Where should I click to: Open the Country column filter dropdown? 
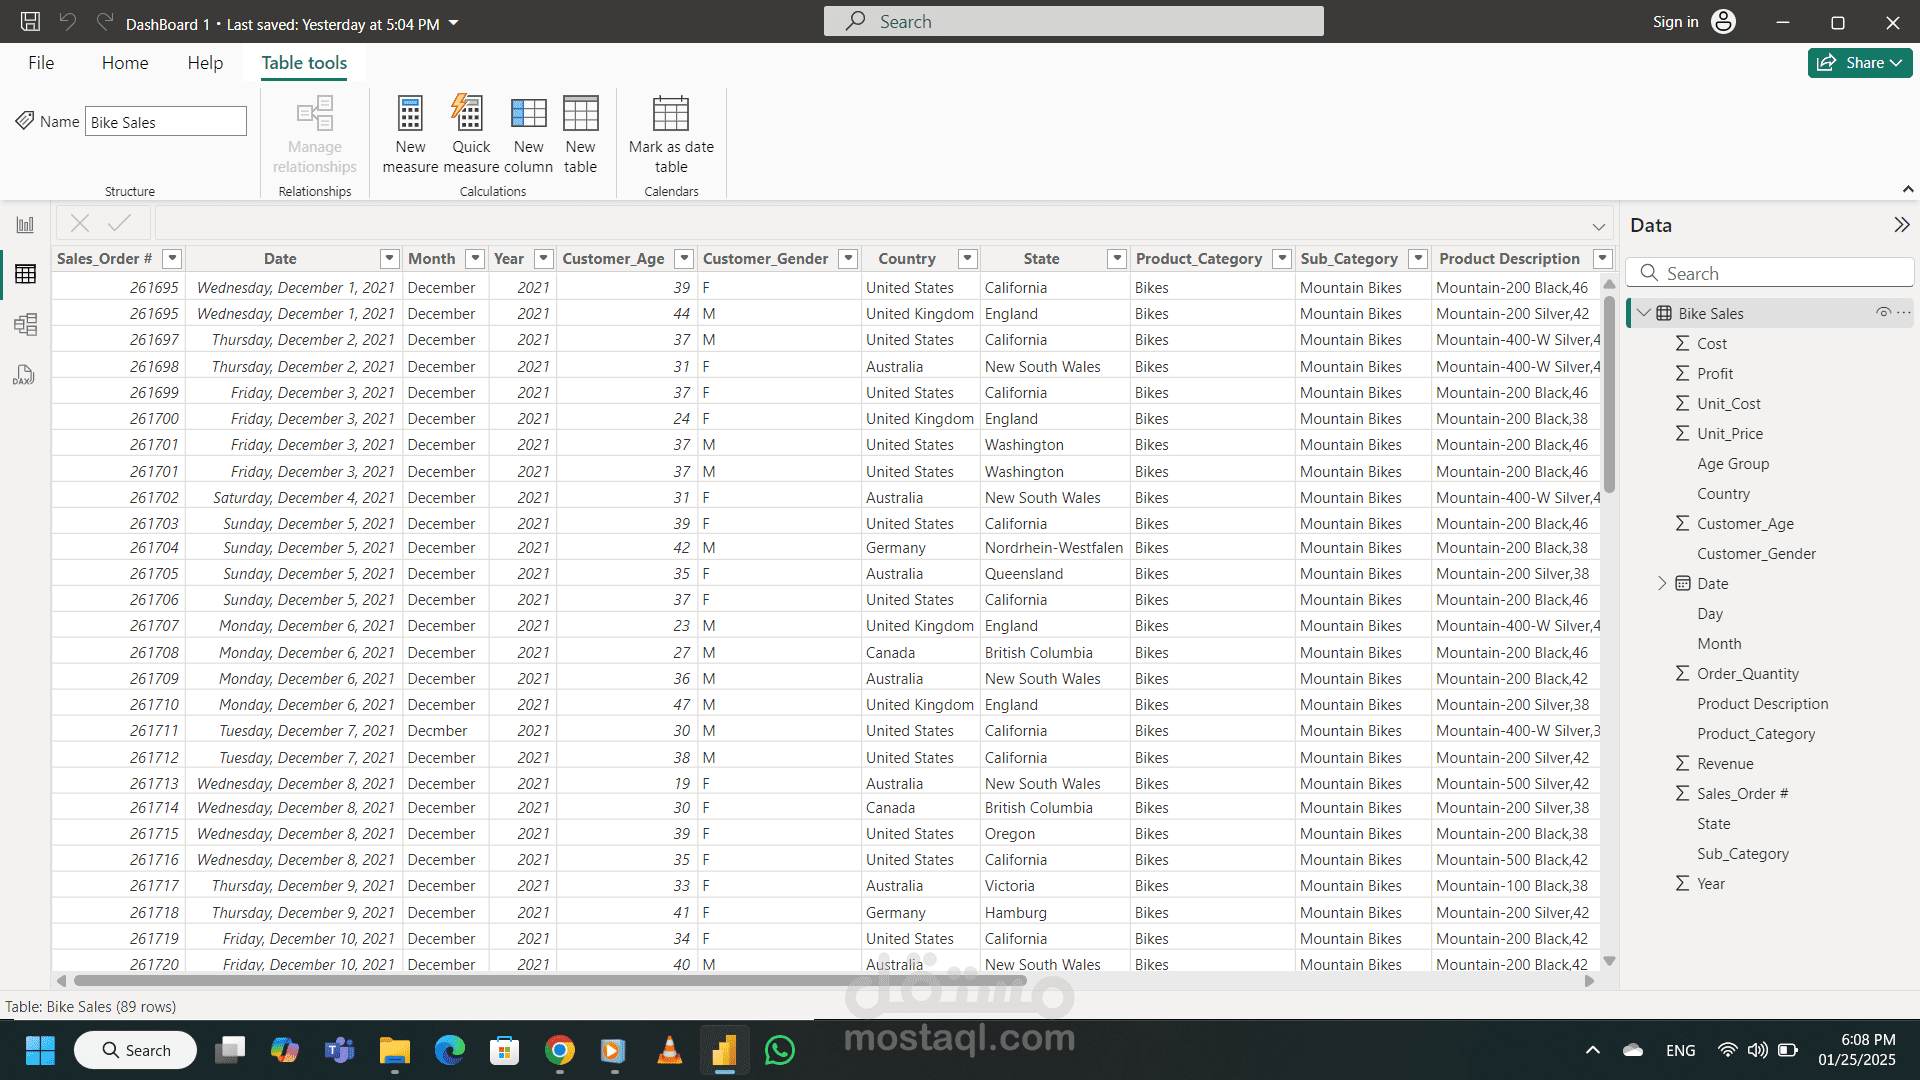tap(967, 259)
